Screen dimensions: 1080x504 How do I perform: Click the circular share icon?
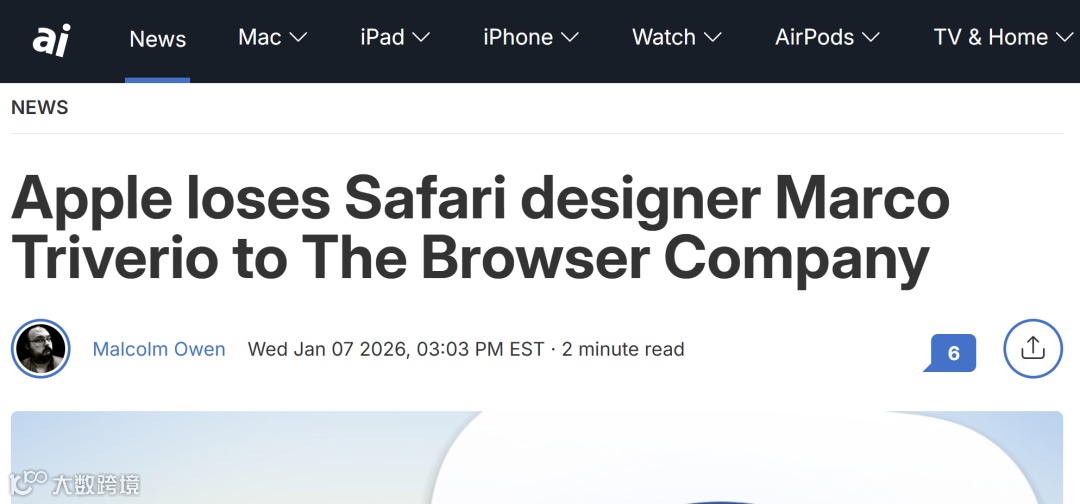1033,348
